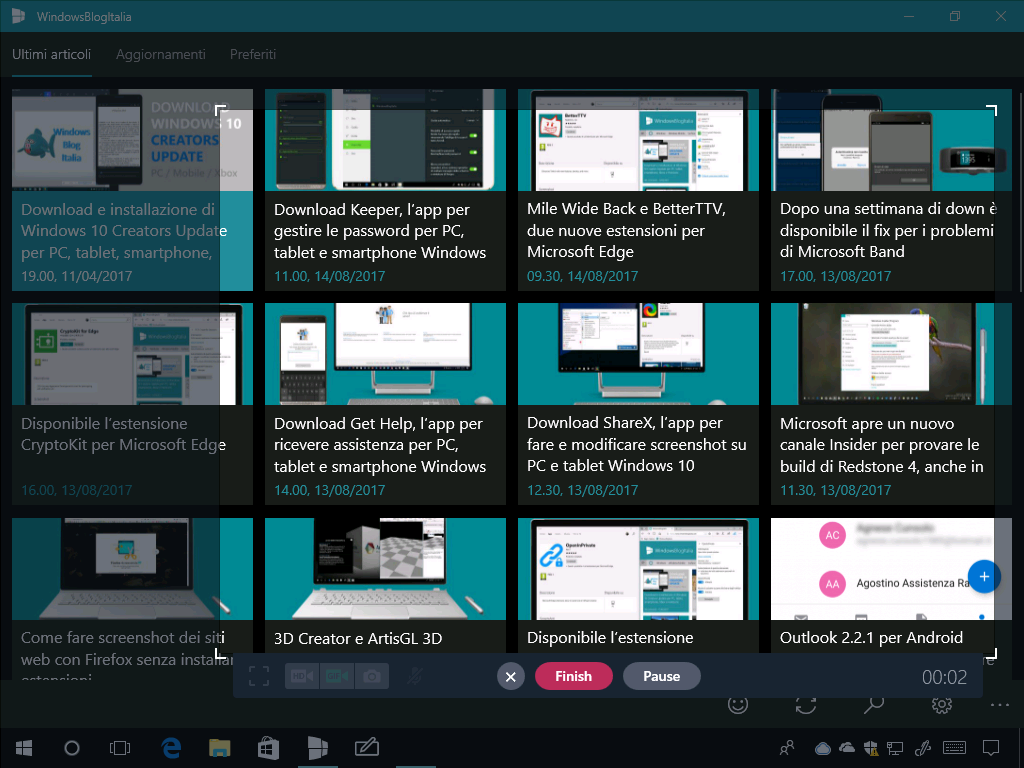Open Windows Ink Workspace tray icon
Screen dimensions: 1024x768
[x=923, y=748]
